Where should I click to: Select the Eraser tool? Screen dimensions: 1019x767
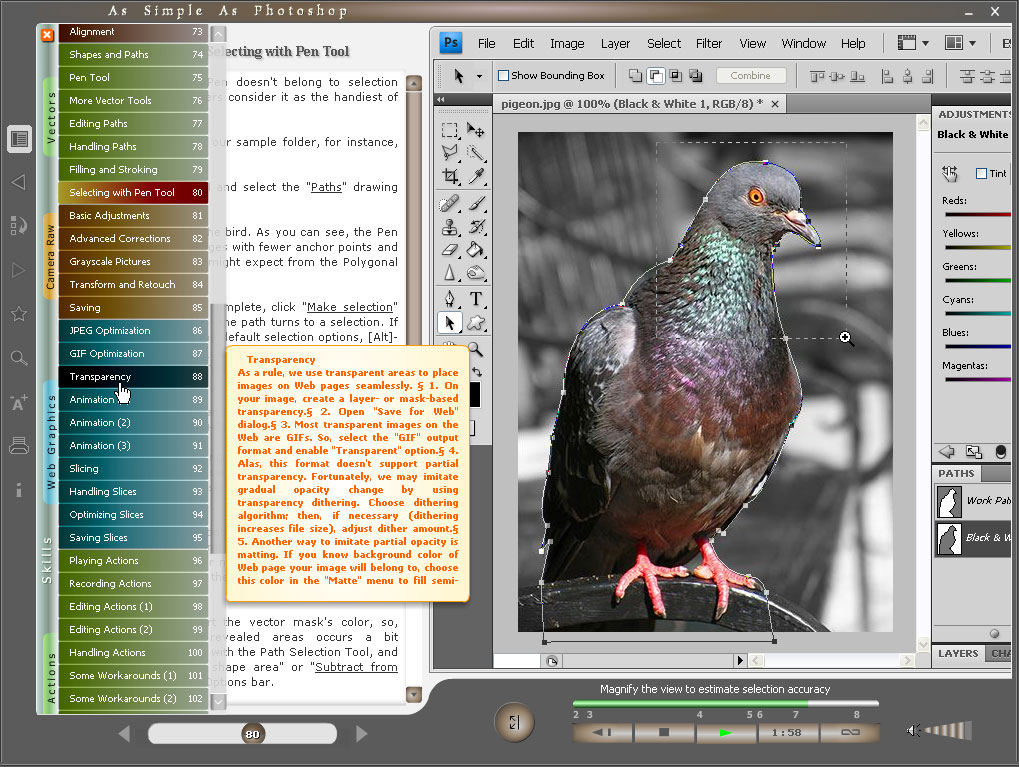[448, 249]
